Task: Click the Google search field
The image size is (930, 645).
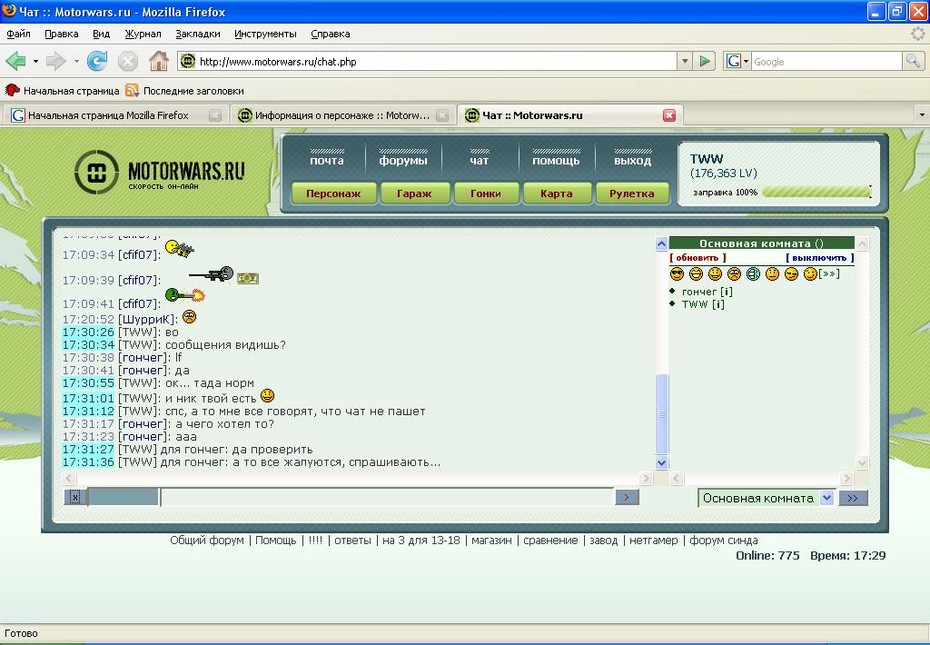Action: [x=827, y=61]
